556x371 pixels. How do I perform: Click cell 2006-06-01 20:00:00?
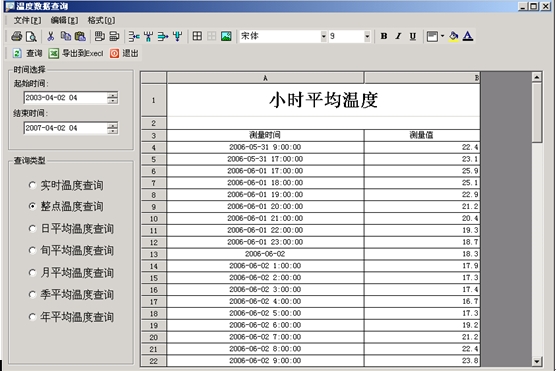265,206
